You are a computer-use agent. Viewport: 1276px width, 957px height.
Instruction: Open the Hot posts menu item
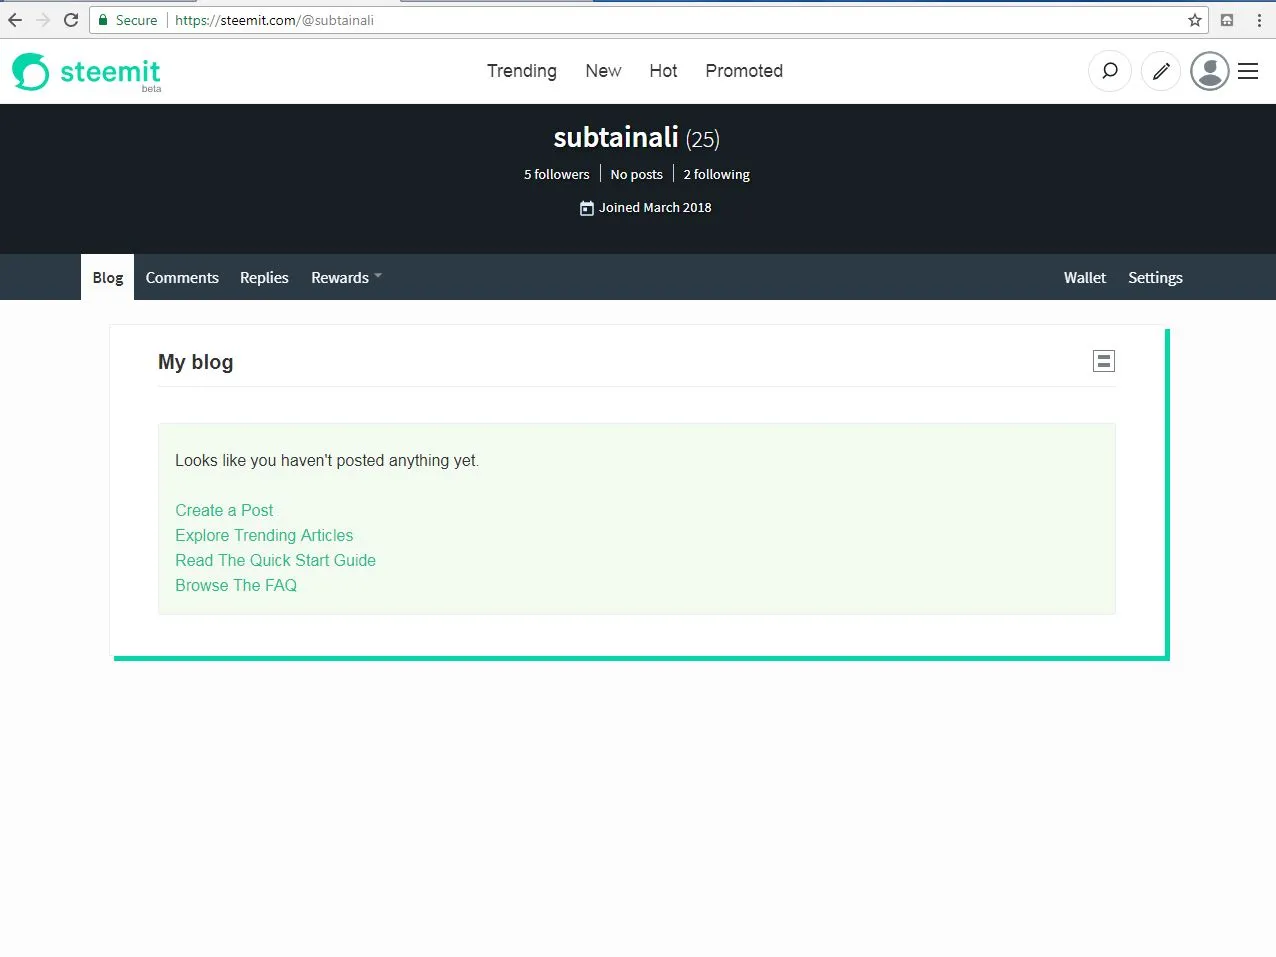point(663,71)
